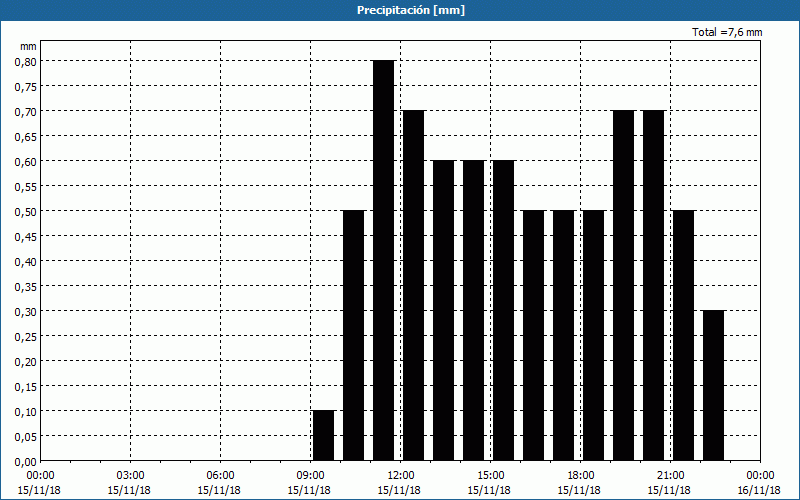Select the 15/11/18 date under 12:00
The height and width of the screenshot is (500, 800).
click(399, 490)
